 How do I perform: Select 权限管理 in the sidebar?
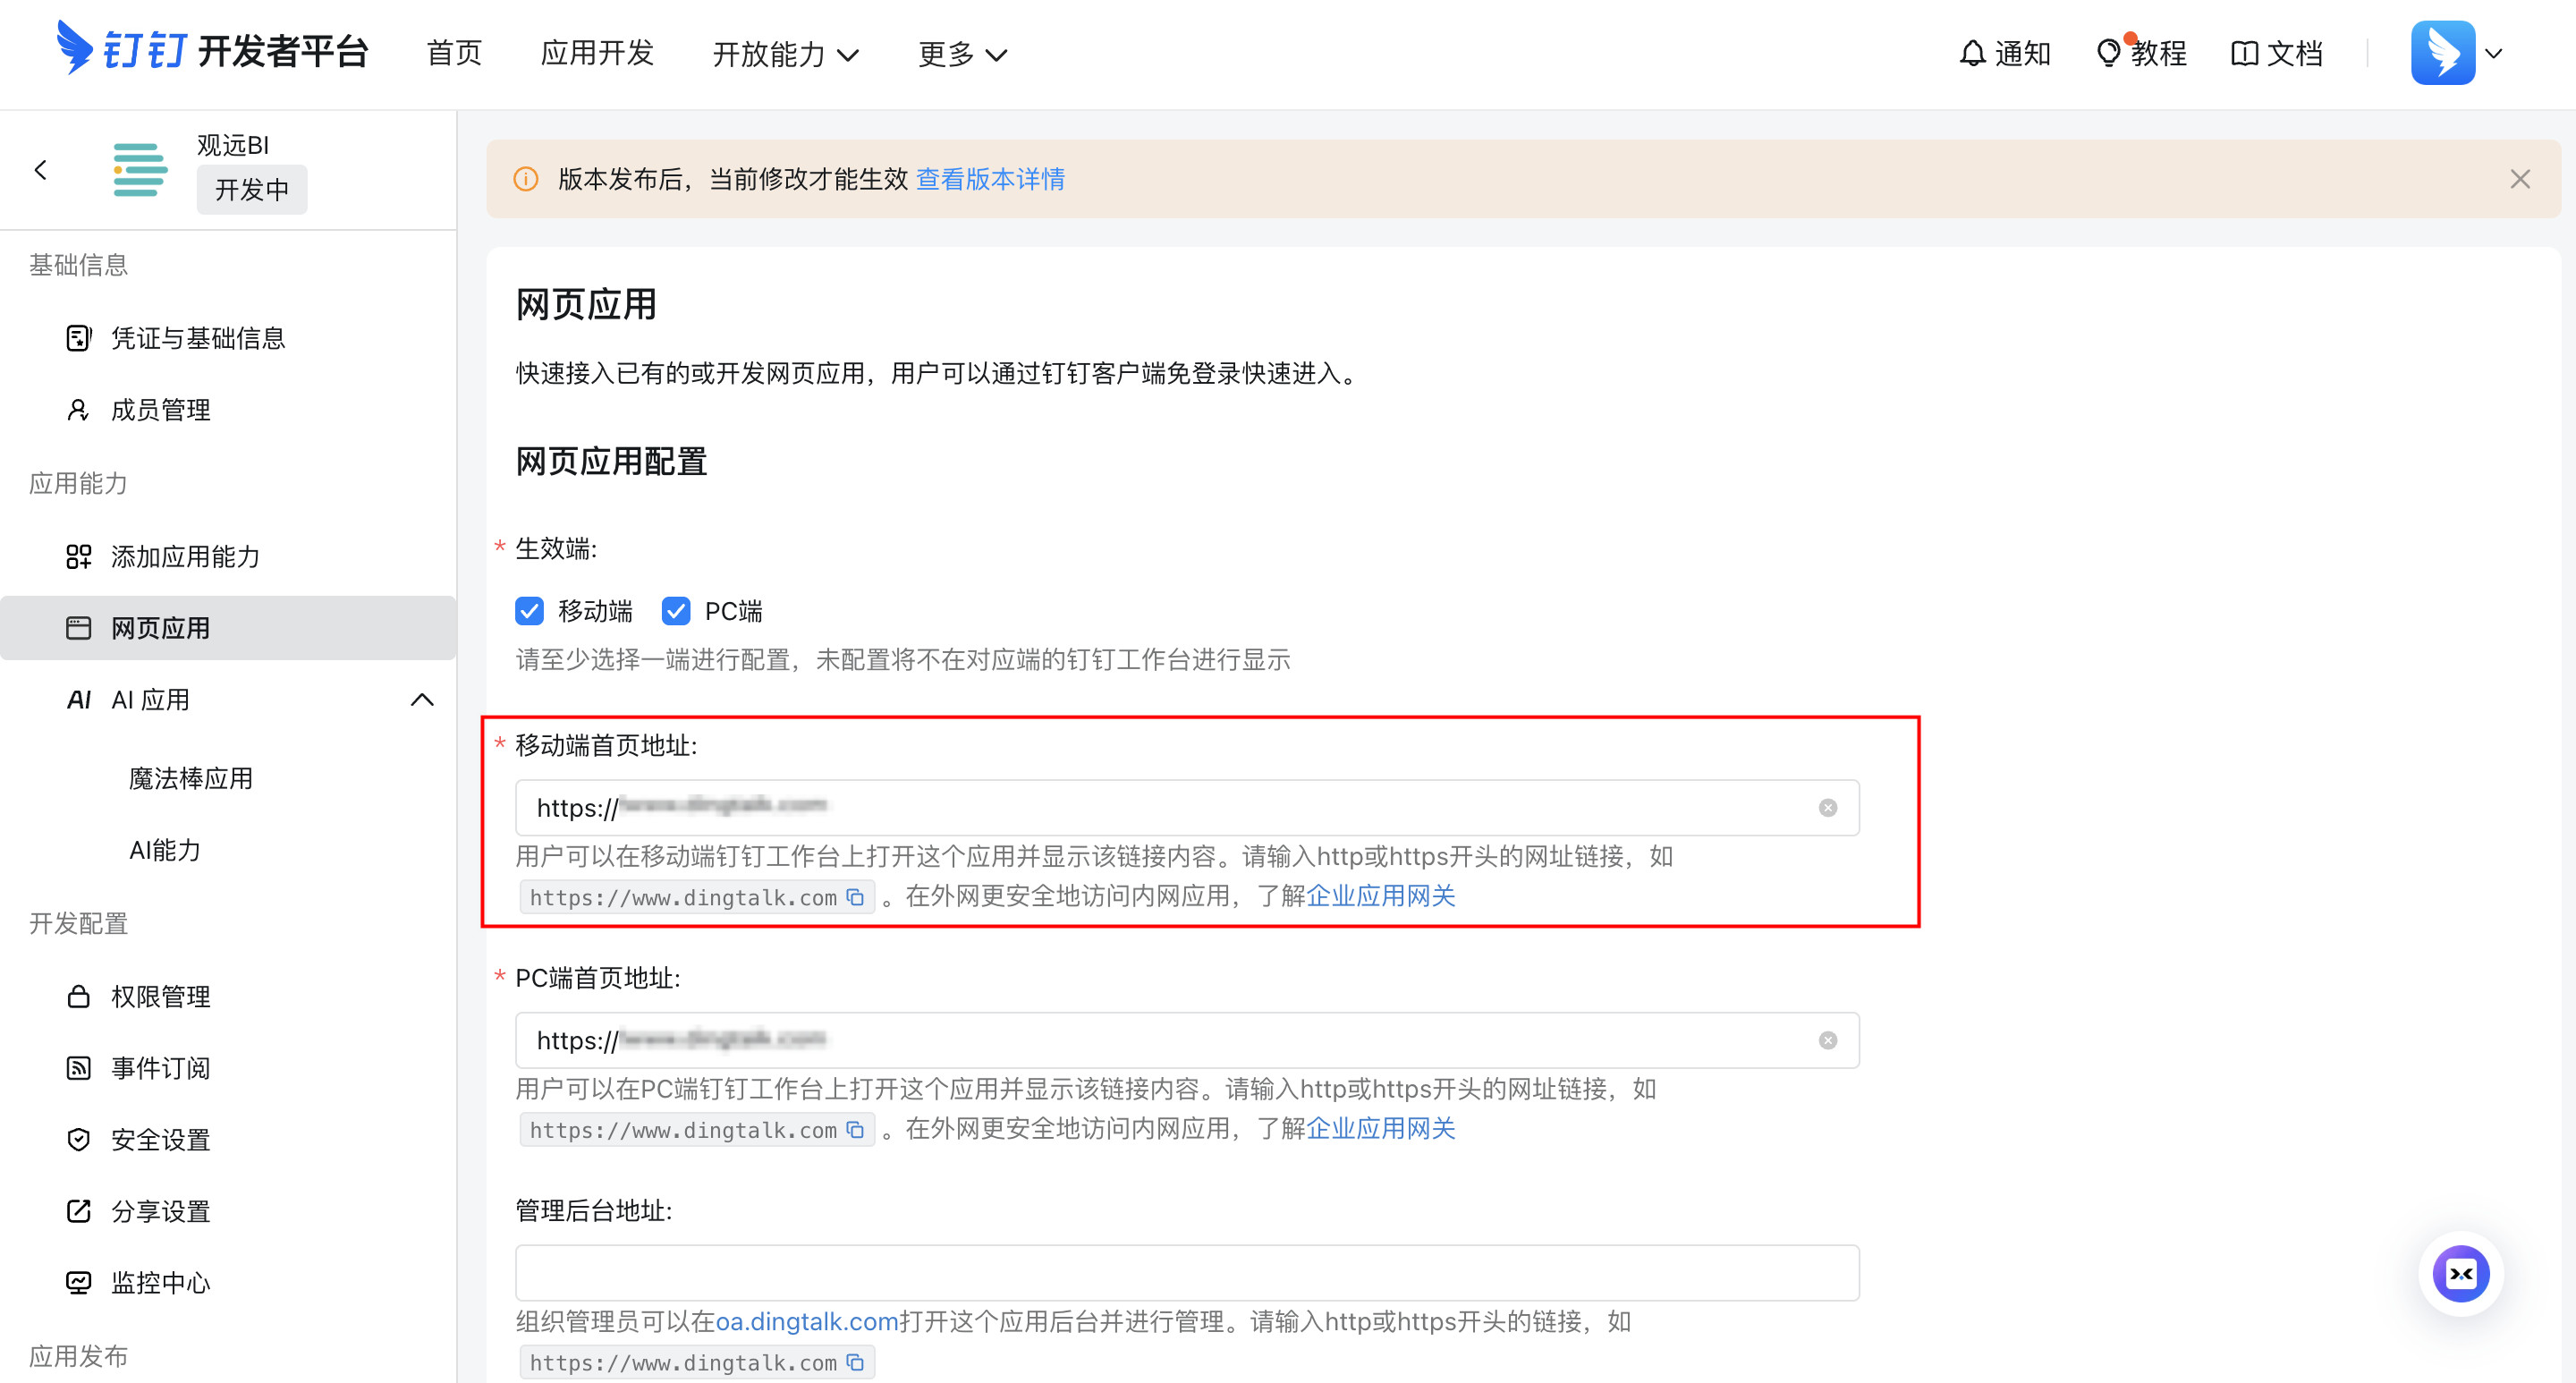click(x=160, y=996)
